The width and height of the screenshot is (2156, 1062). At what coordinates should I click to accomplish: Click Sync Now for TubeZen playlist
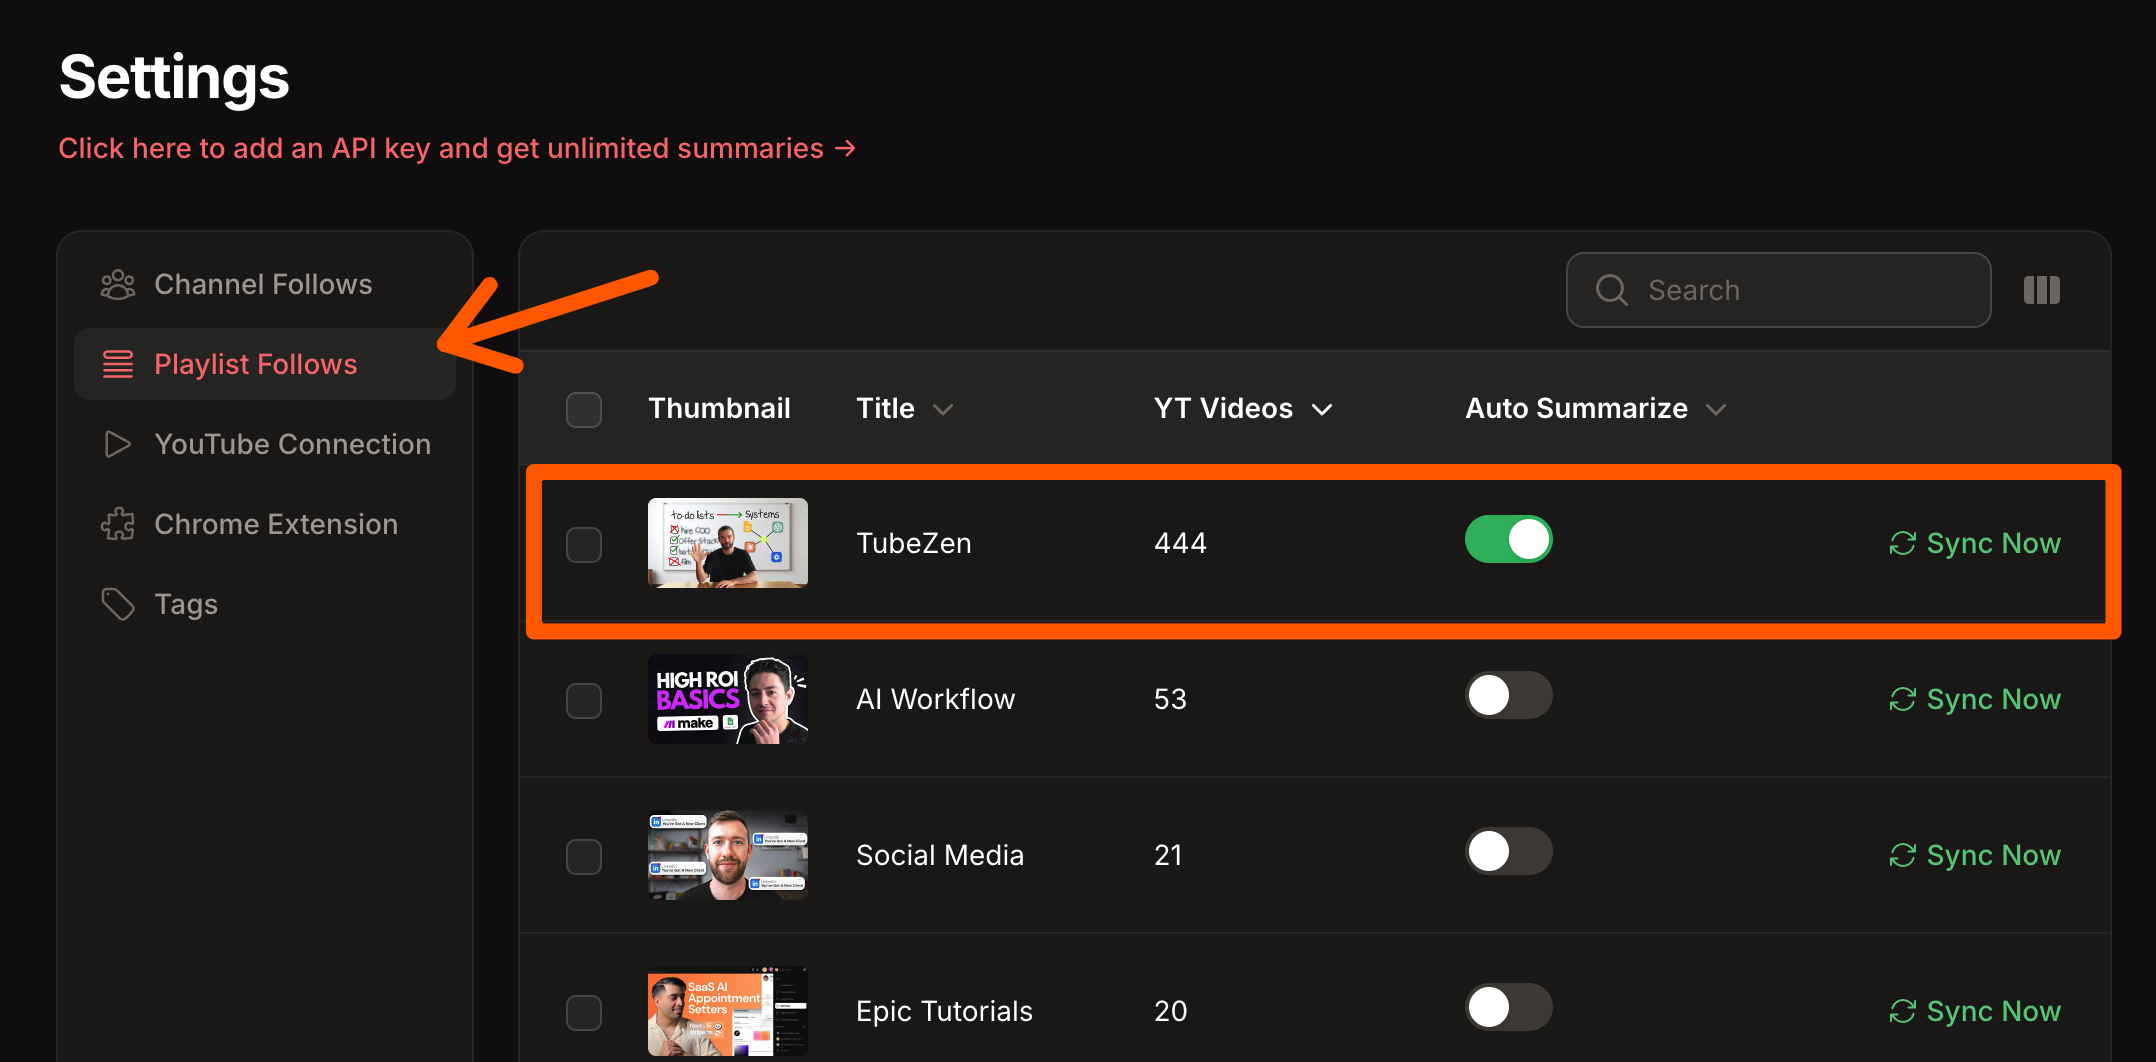pos(1975,543)
